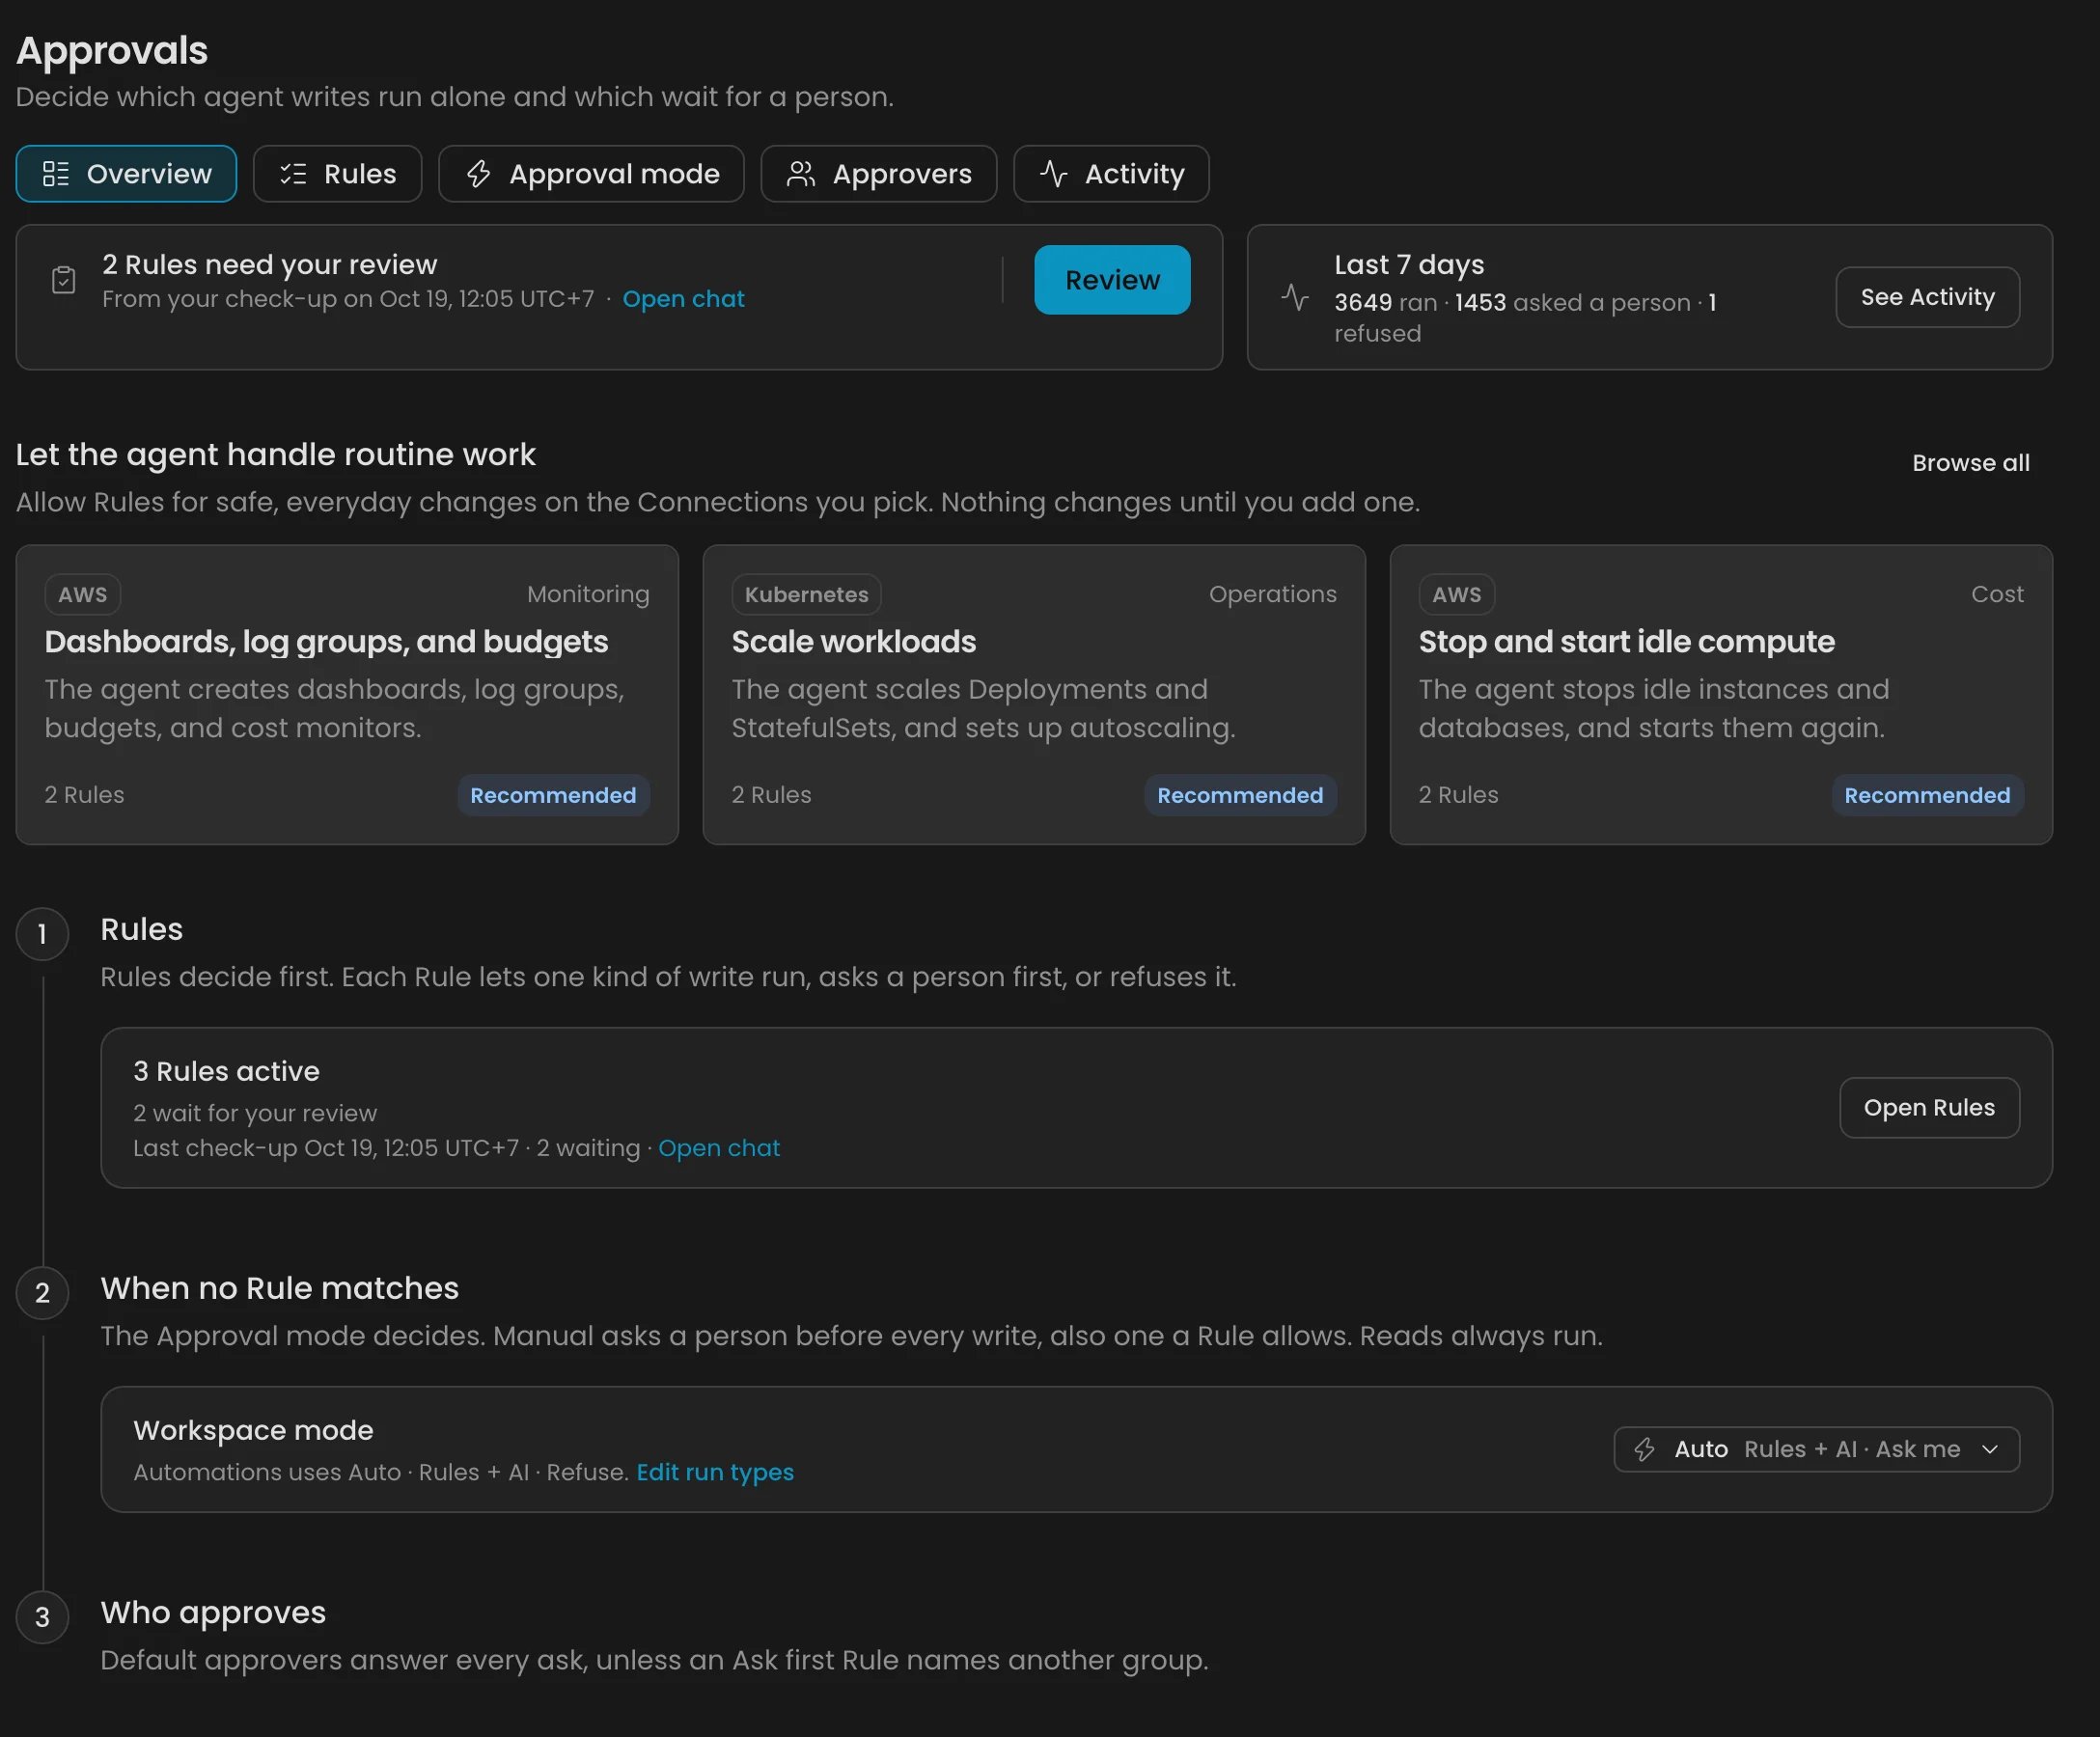
Task: Switch to the Rules tab
Action: click(337, 174)
